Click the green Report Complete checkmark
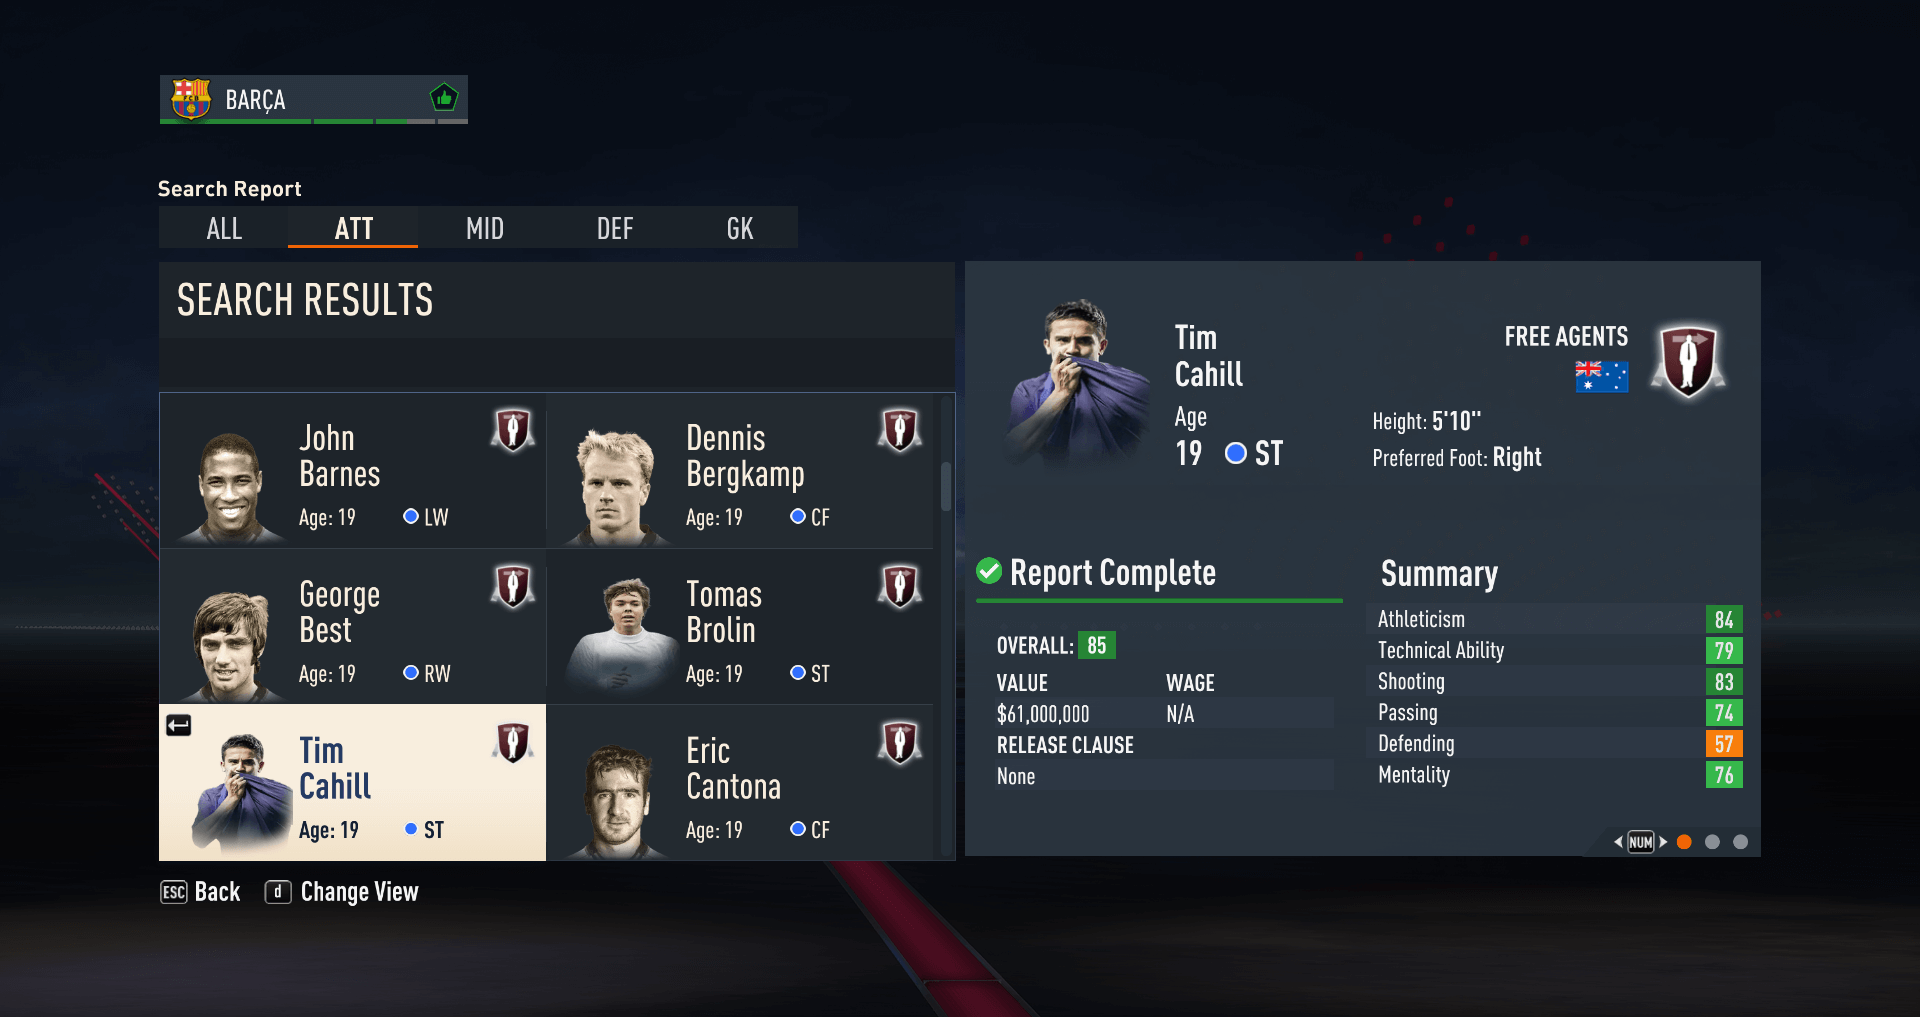1920x1017 pixels. [x=989, y=571]
